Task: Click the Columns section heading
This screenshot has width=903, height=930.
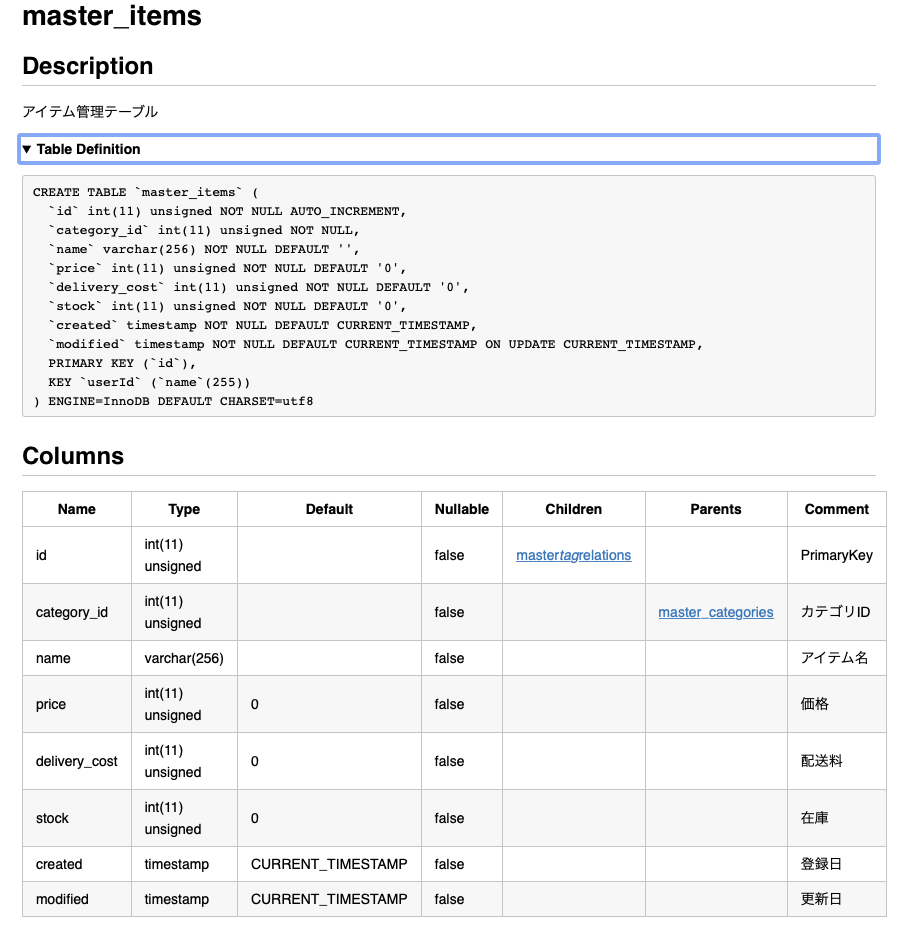Action: 73,456
